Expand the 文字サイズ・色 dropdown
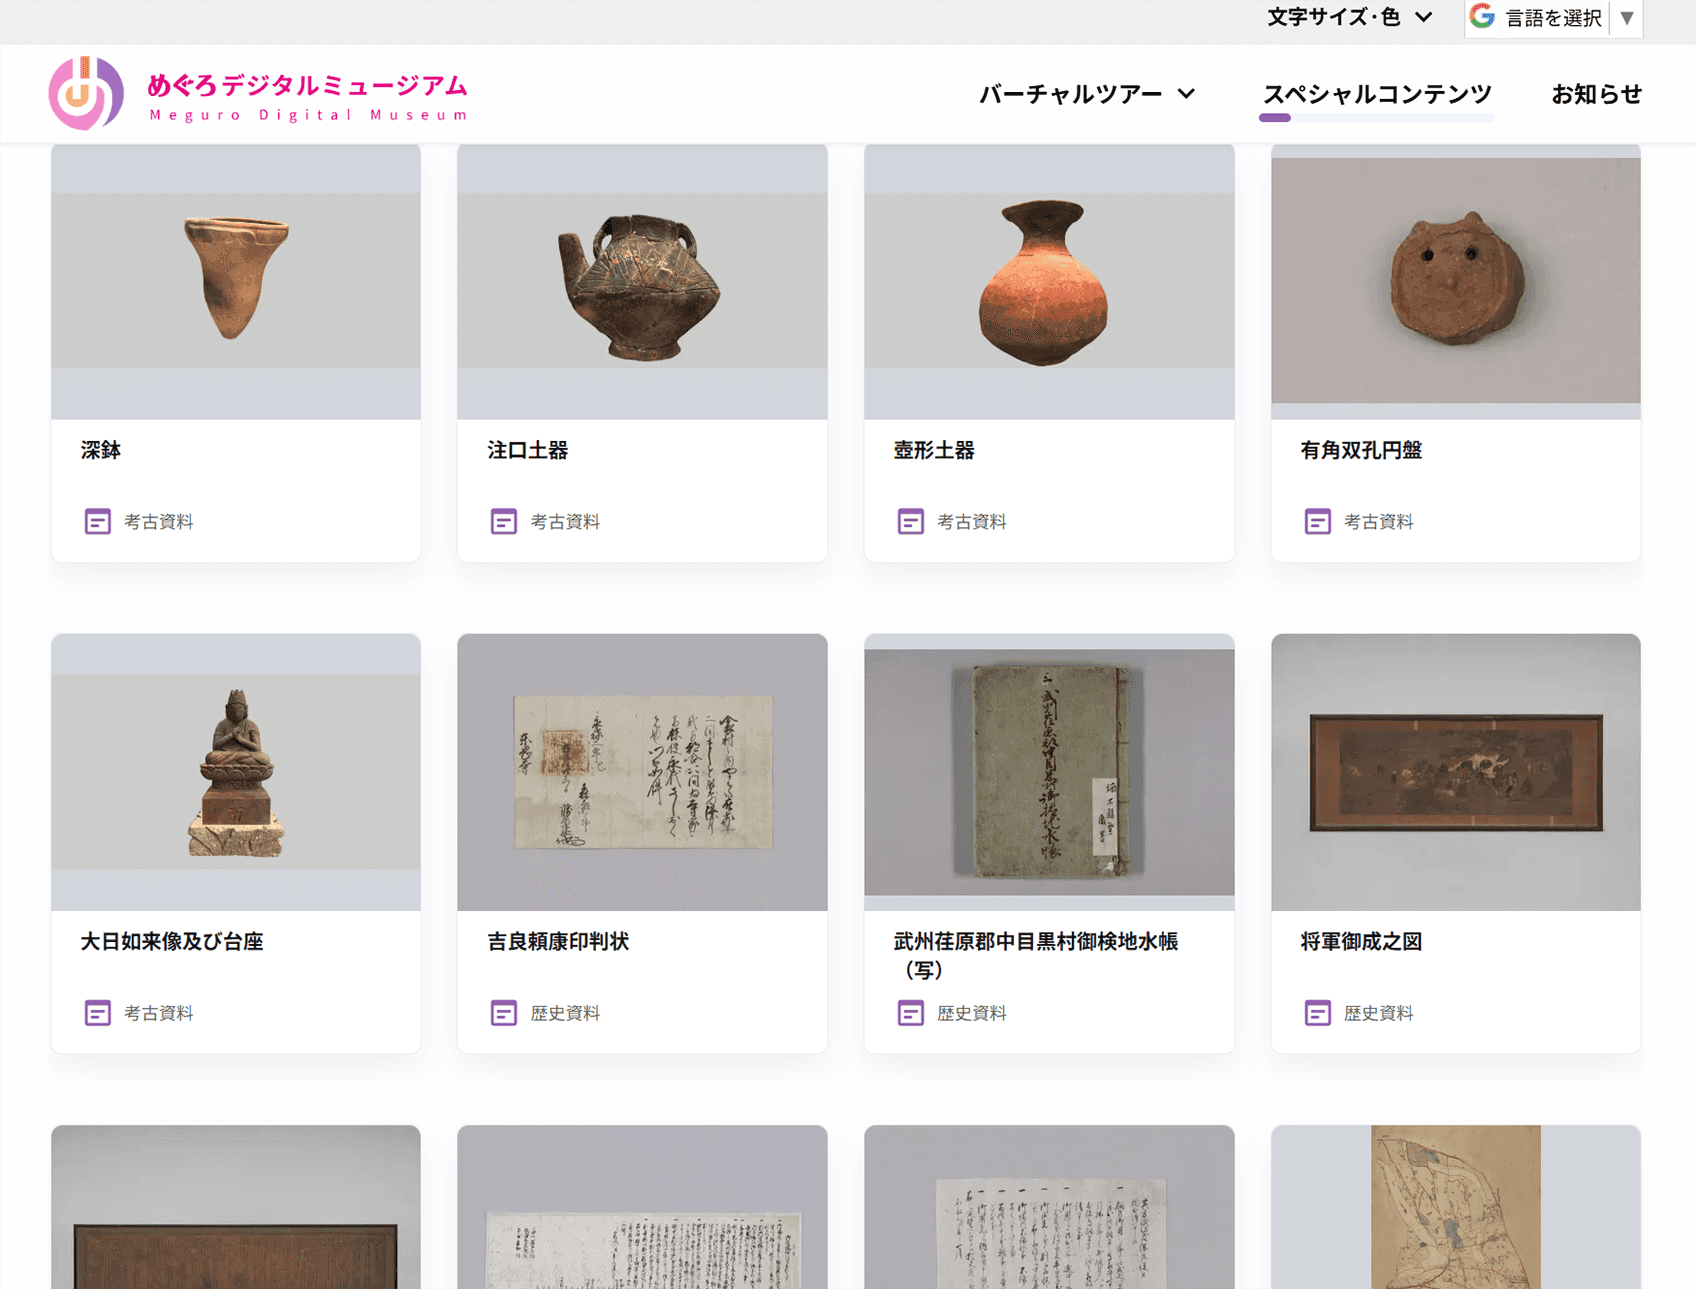The image size is (1696, 1289). 1349,17
